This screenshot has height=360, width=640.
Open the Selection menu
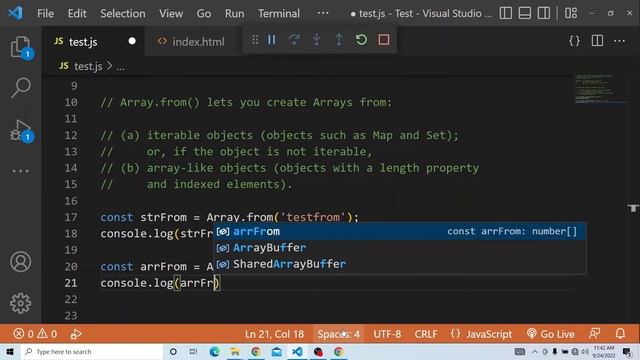point(122,13)
